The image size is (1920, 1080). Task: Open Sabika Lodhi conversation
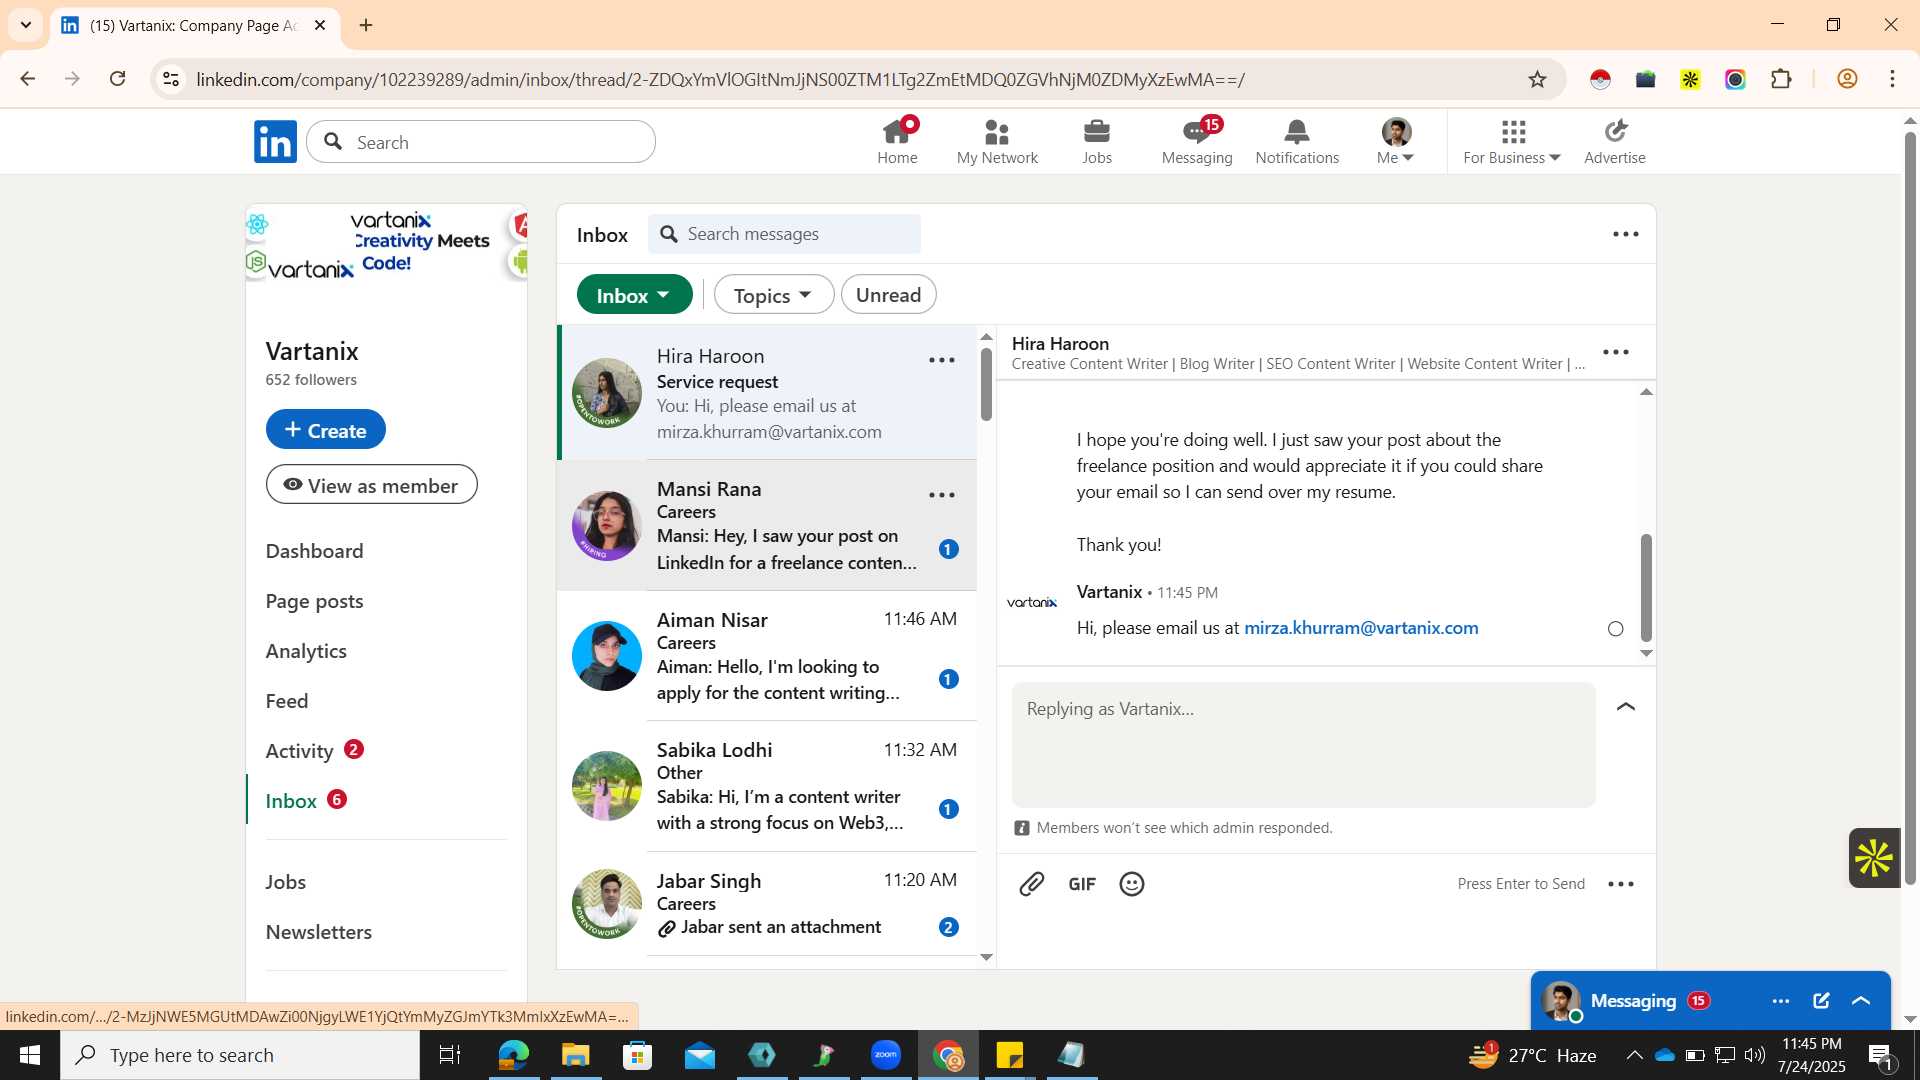(x=767, y=787)
